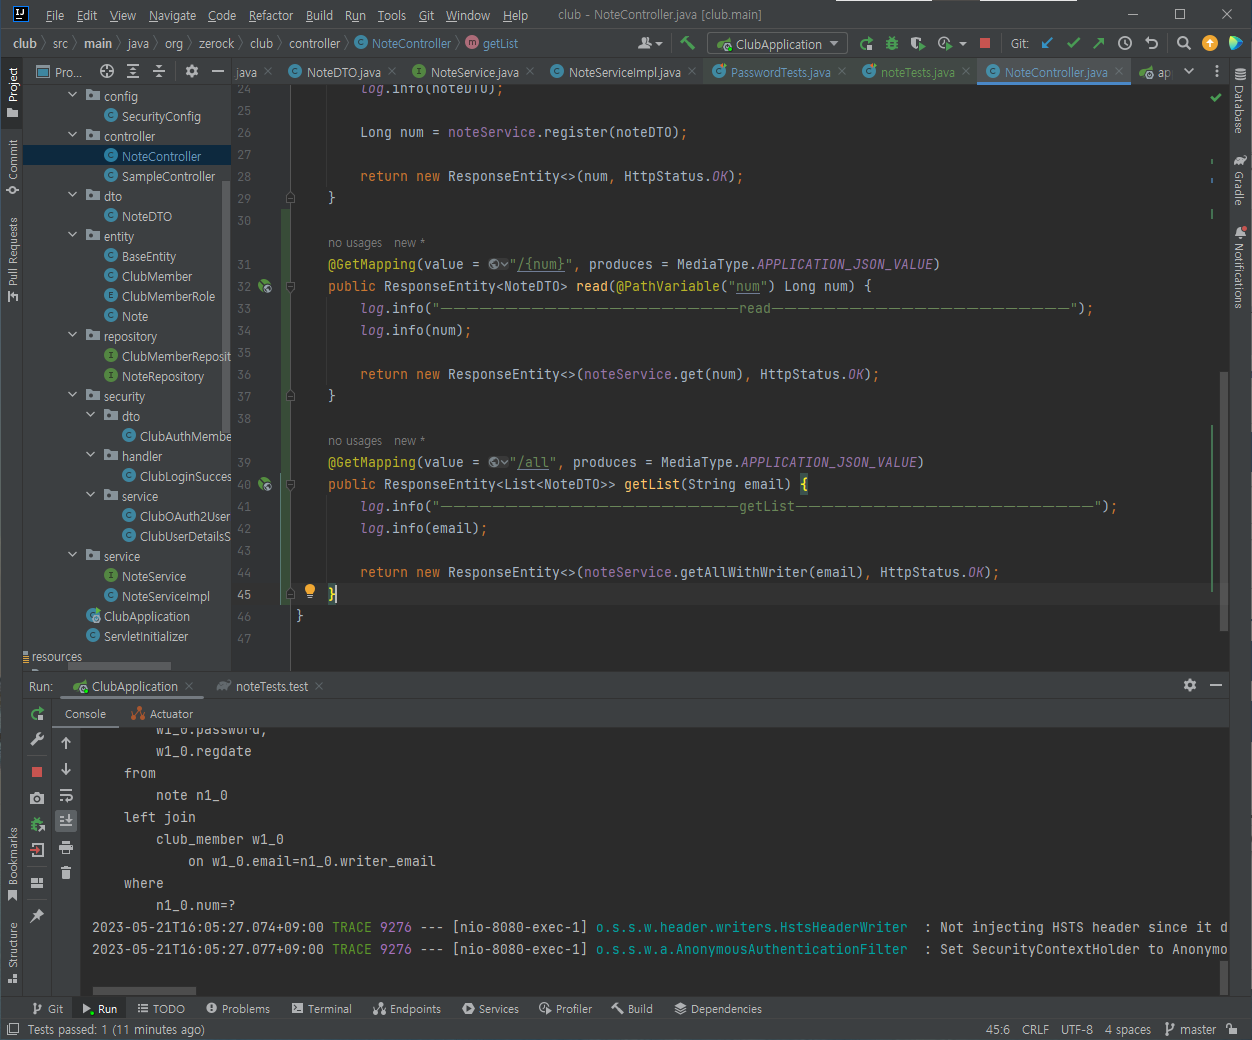Click the Git Commit checkmark icon
This screenshot has width=1252, height=1040.
pos(1073,43)
